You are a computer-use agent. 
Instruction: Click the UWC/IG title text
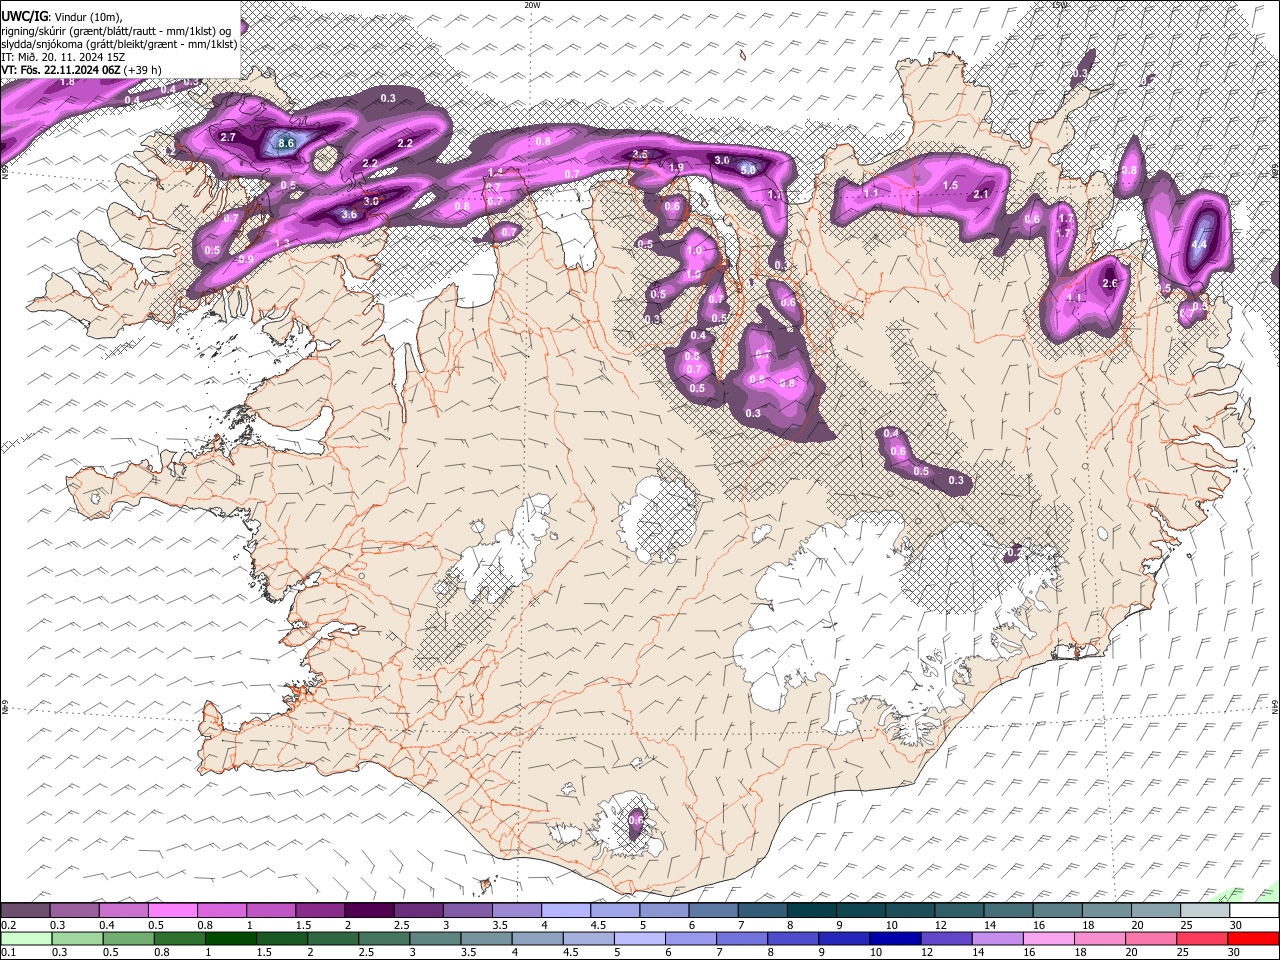[24, 17]
